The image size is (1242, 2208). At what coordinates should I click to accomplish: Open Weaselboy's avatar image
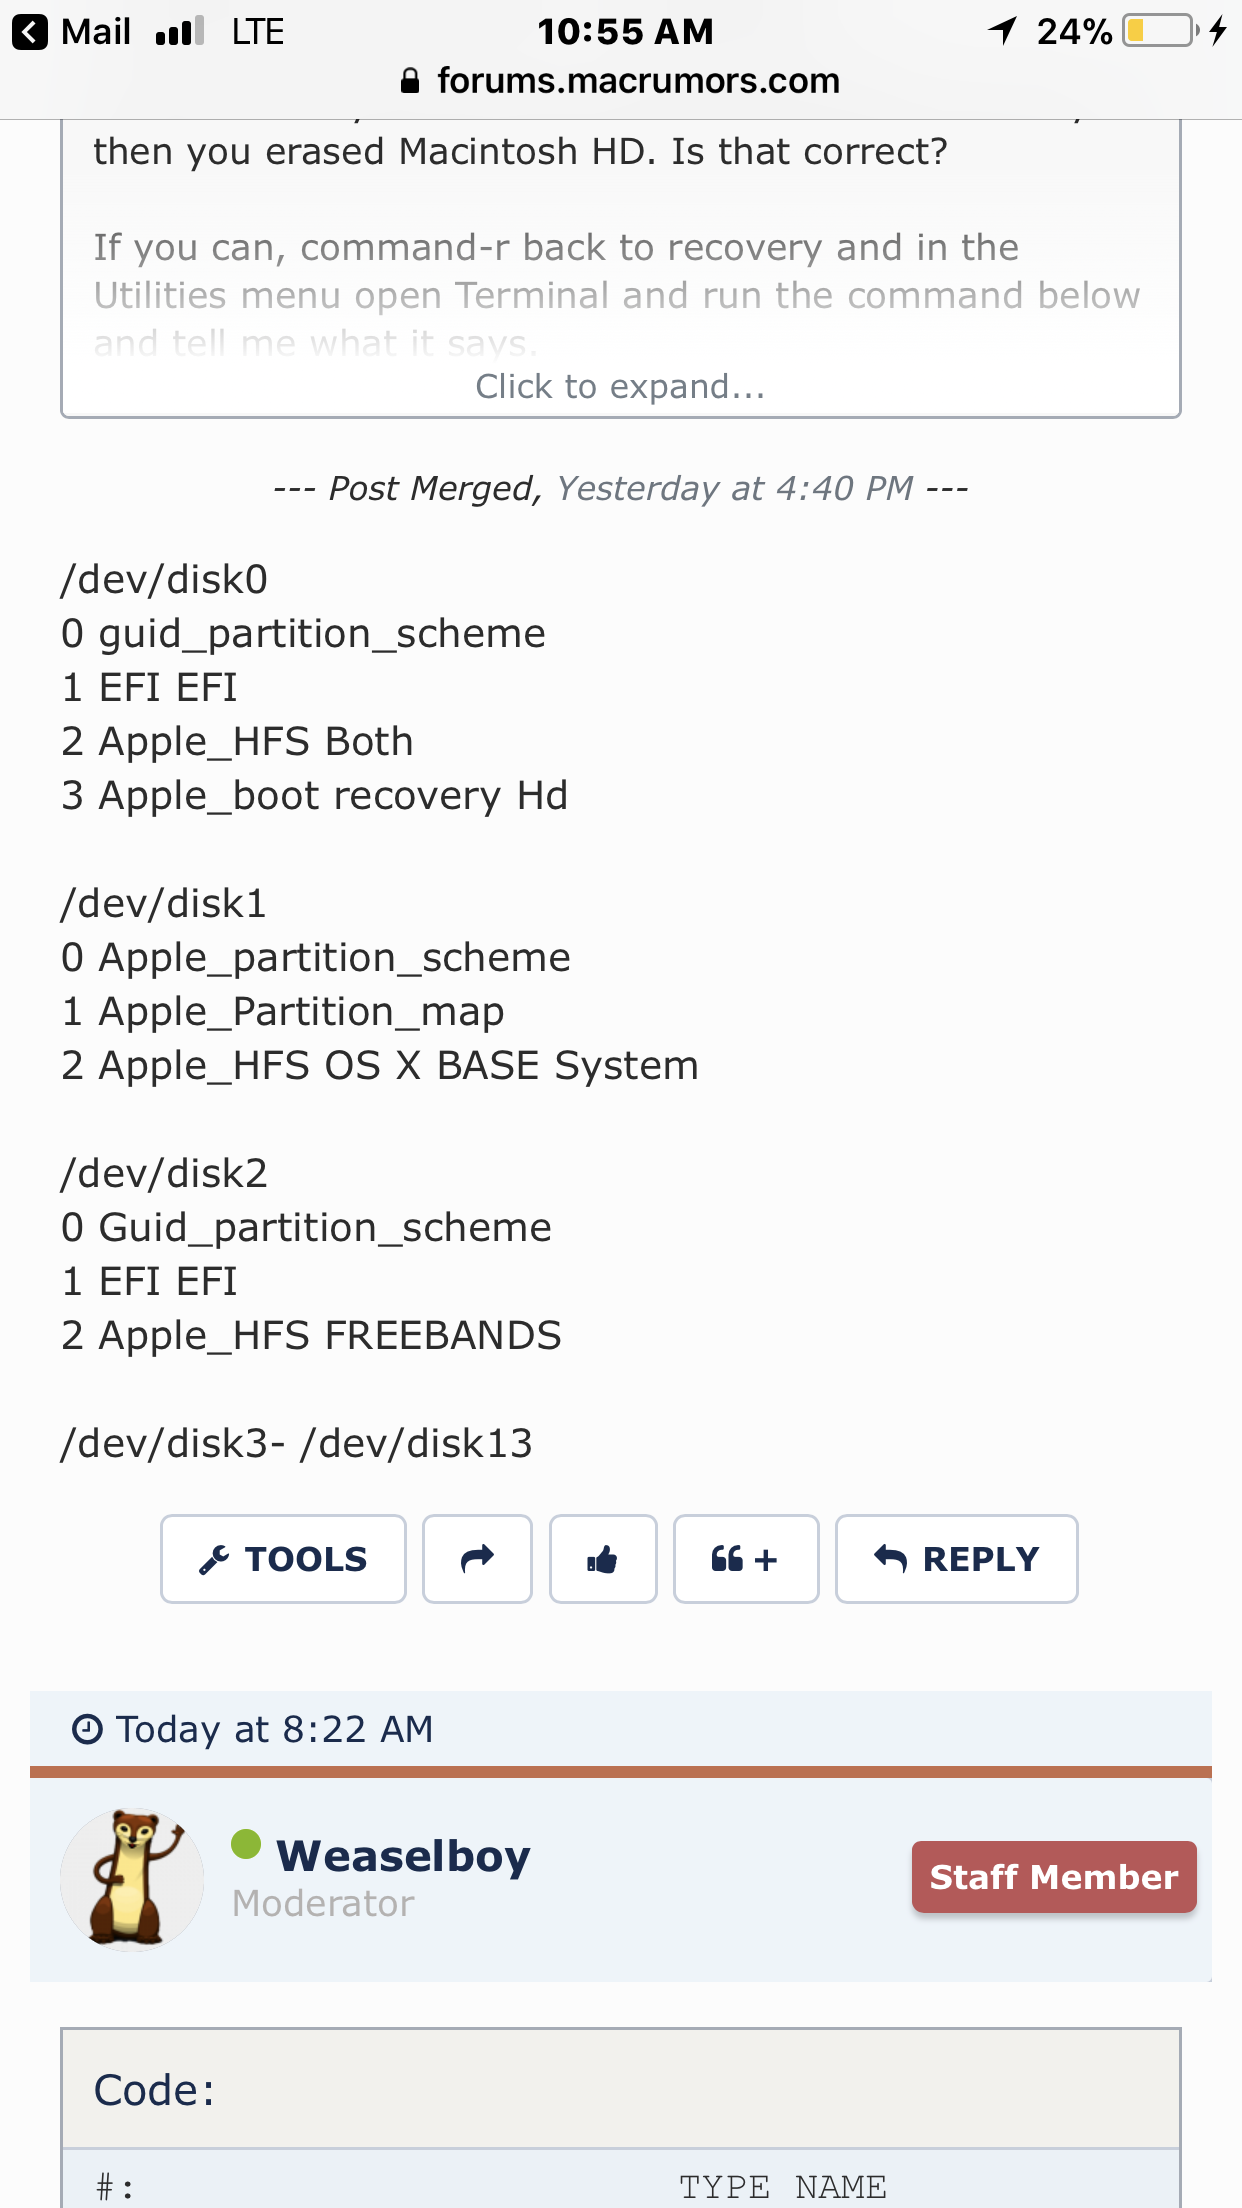point(132,1879)
